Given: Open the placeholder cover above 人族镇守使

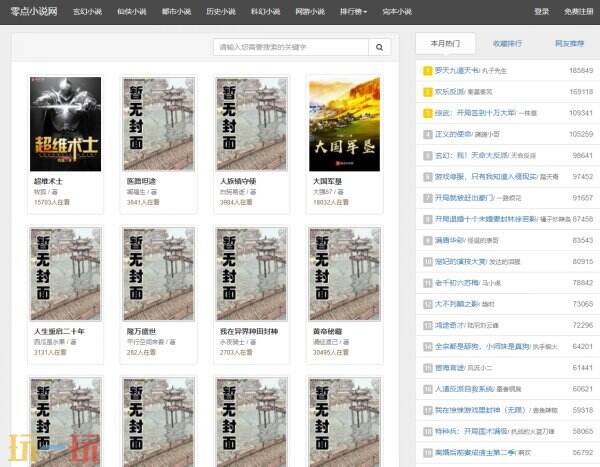Looking at the screenshot, I should click(251, 124).
